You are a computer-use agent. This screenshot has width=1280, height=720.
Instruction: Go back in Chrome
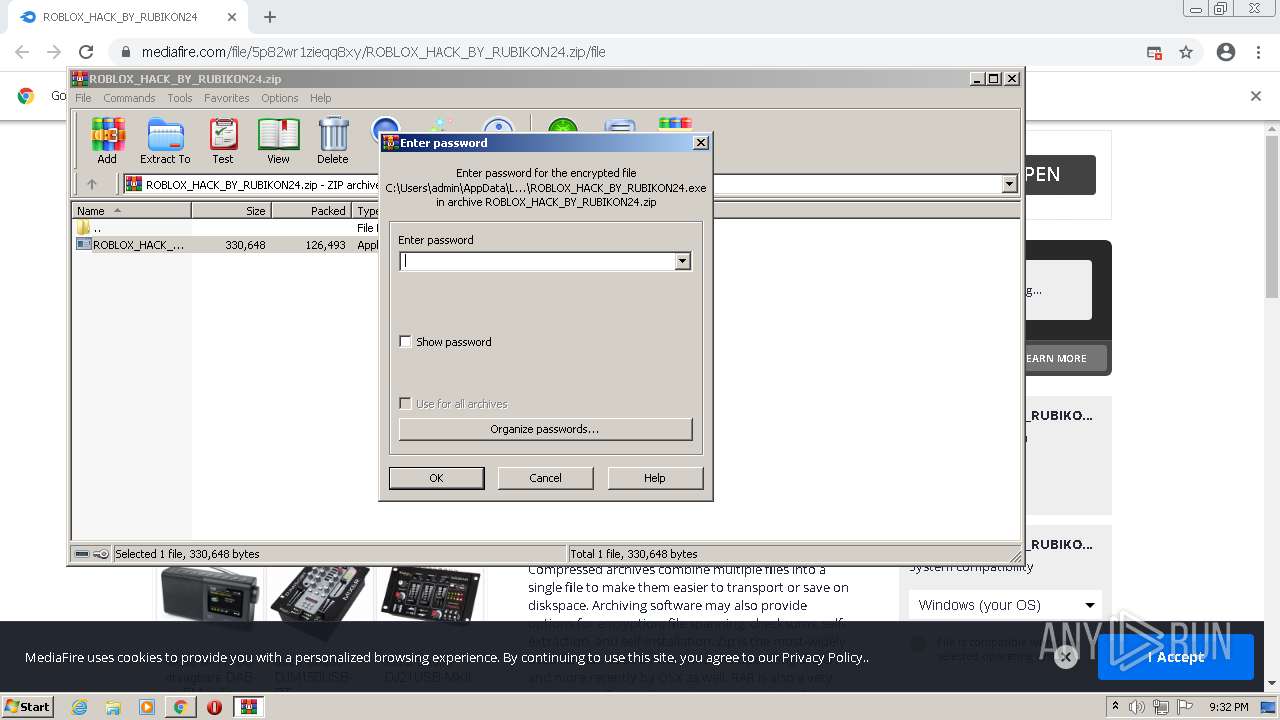[22, 52]
